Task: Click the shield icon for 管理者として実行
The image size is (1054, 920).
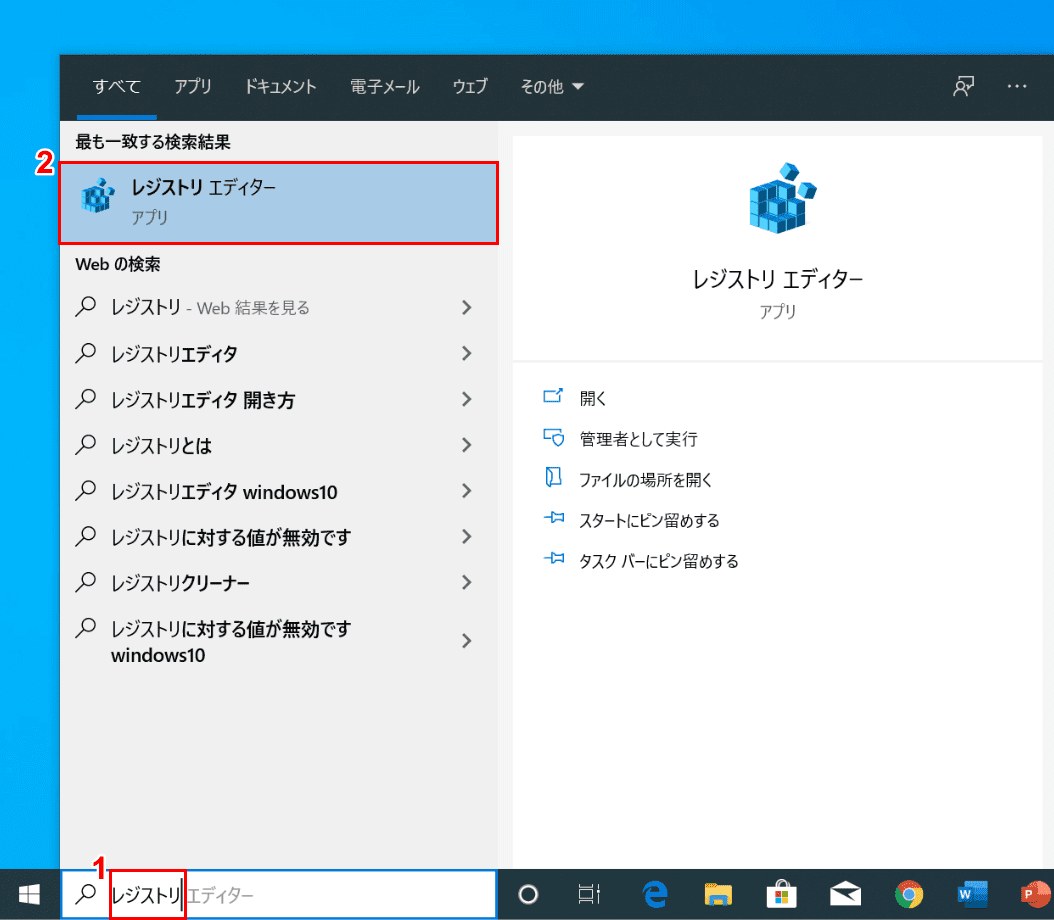Action: tap(553, 437)
